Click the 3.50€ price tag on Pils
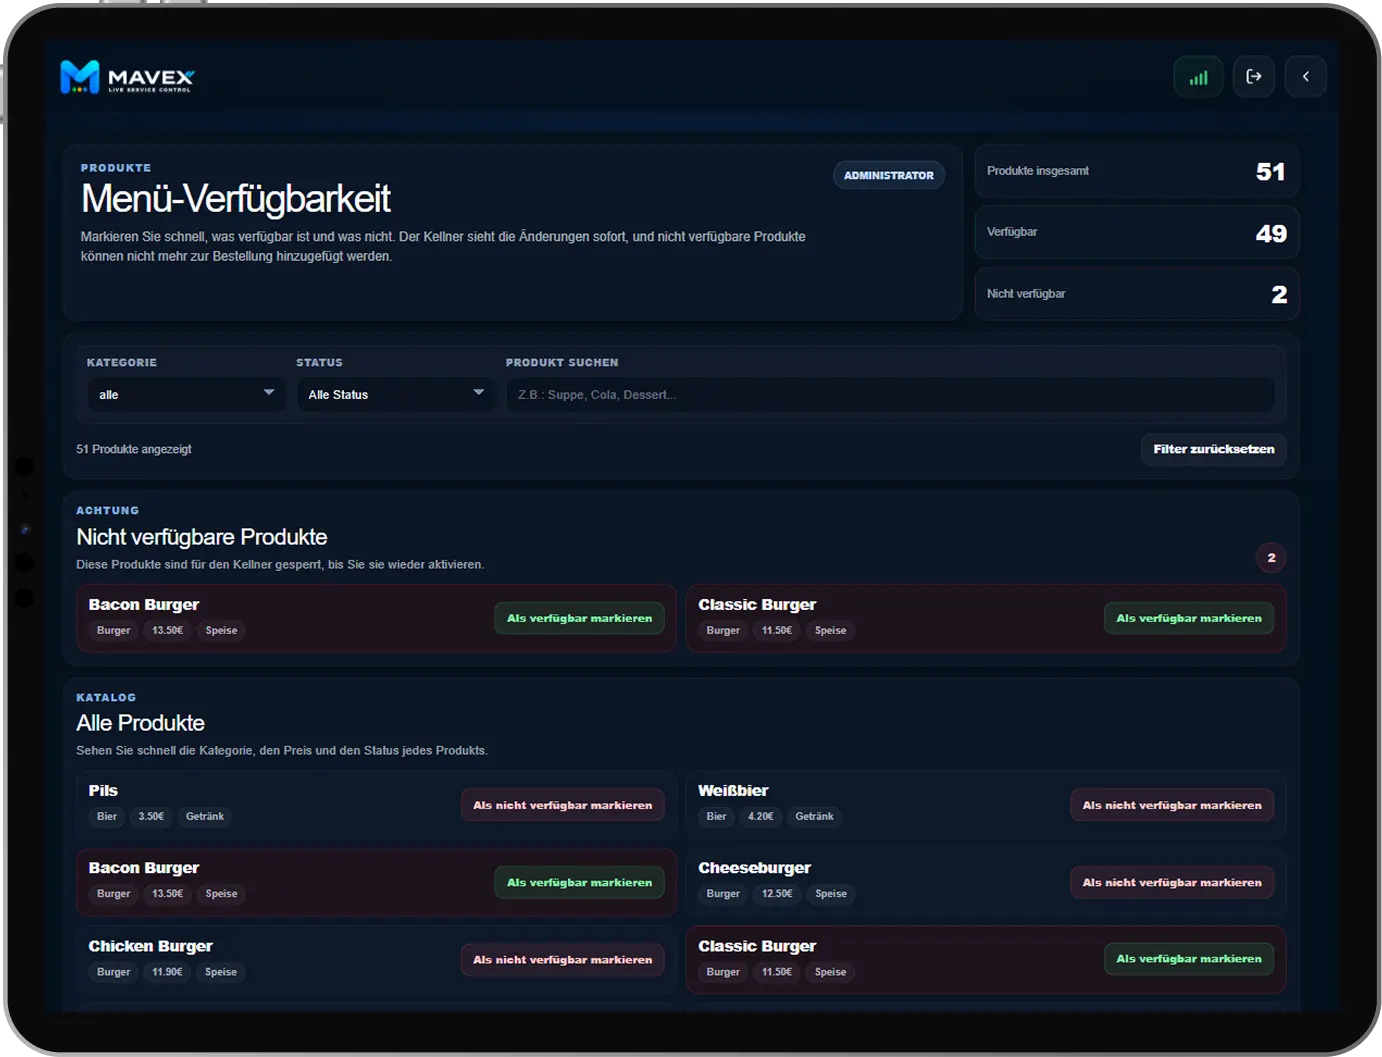This screenshot has width=1382, height=1057. [151, 817]
